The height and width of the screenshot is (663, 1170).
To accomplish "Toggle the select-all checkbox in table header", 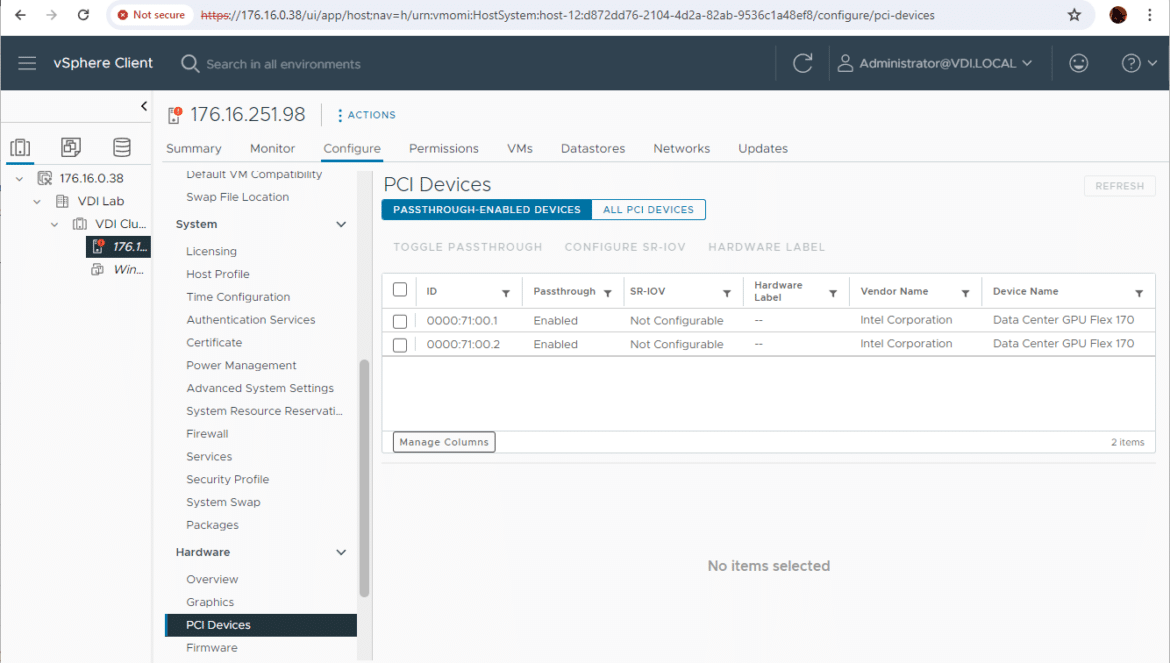I will tap(400, 289).
